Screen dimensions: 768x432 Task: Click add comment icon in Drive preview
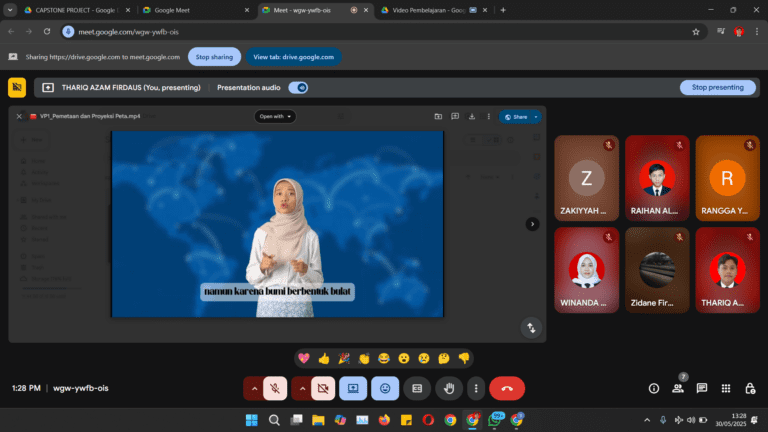click(x=455, y=117)
